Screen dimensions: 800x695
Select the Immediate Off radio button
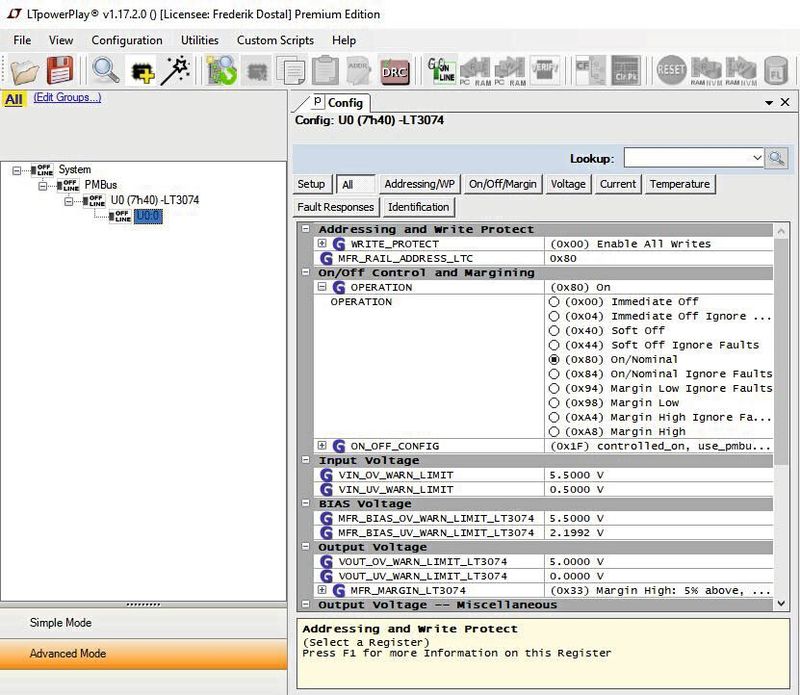click(554, 302)
